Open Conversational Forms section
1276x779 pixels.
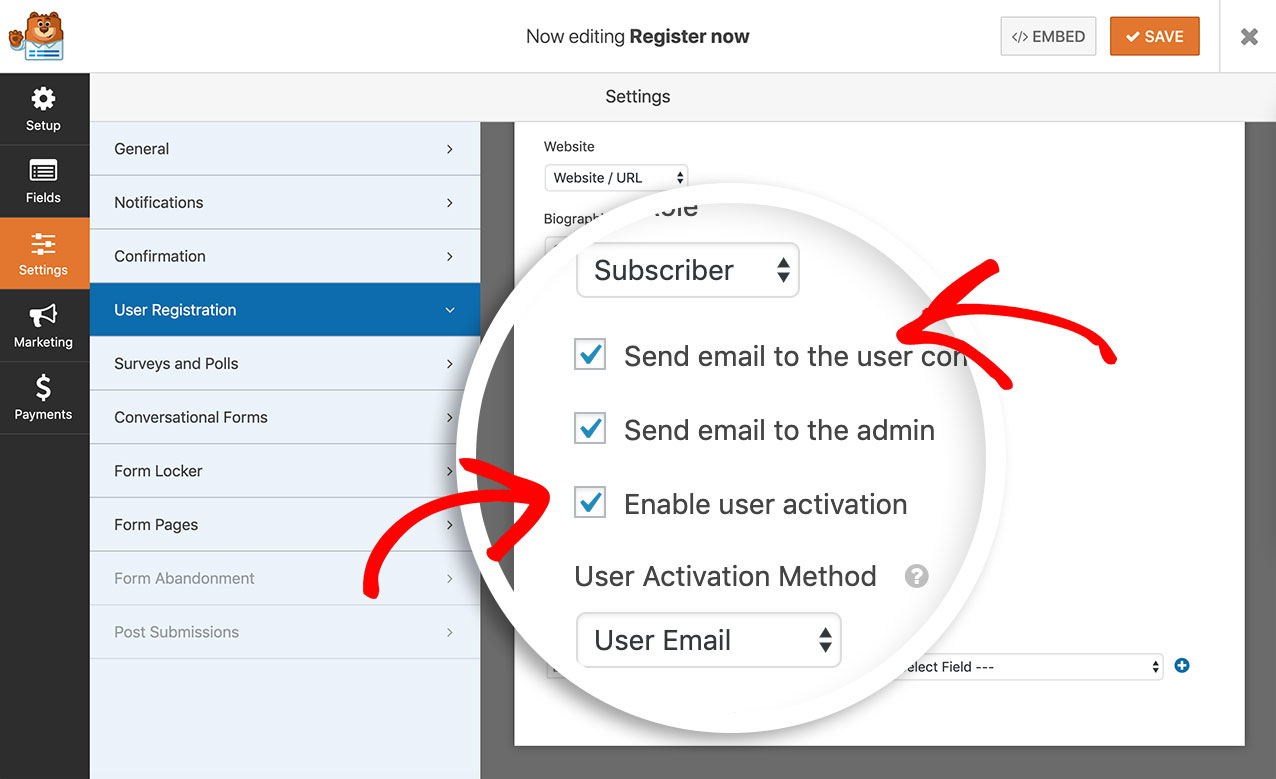[x=285, y=417]
